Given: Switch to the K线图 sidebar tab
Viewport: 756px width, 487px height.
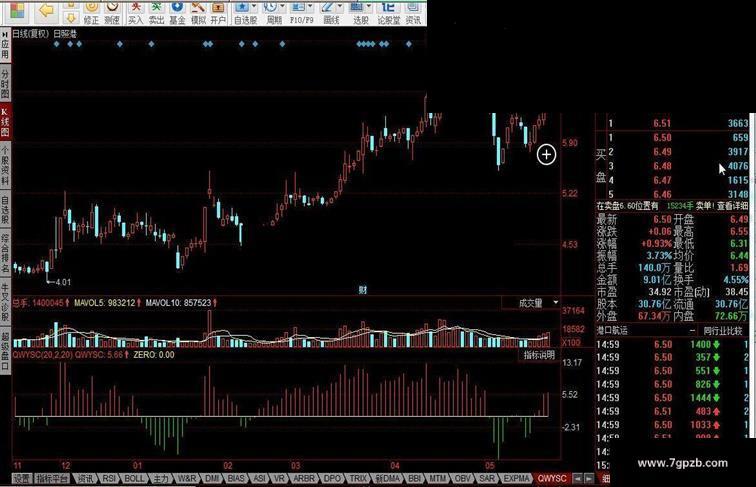Looking at the screenshot, I should tap(5, 122).
